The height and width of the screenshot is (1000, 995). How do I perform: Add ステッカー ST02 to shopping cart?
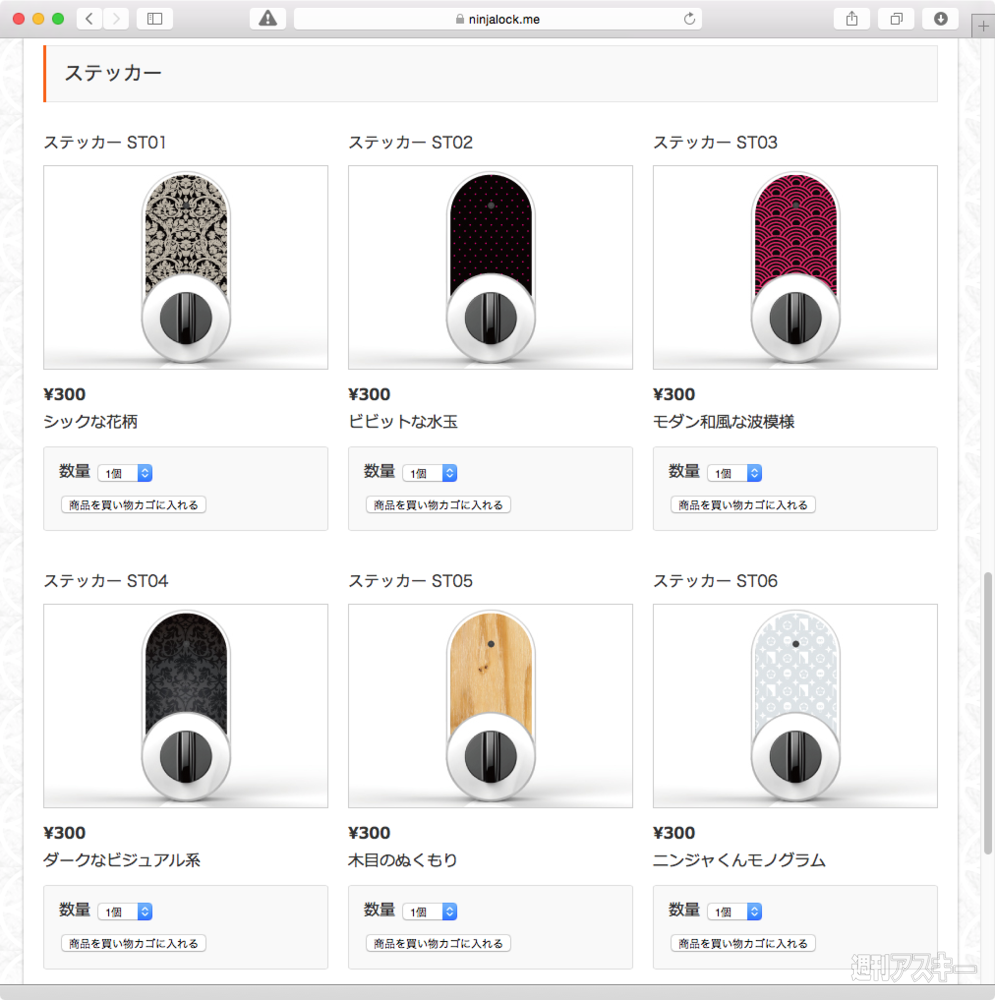(438, 505)
